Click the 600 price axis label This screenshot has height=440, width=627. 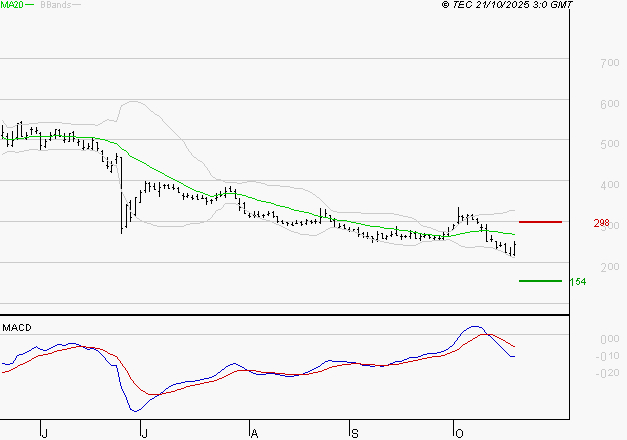(610, 104)
